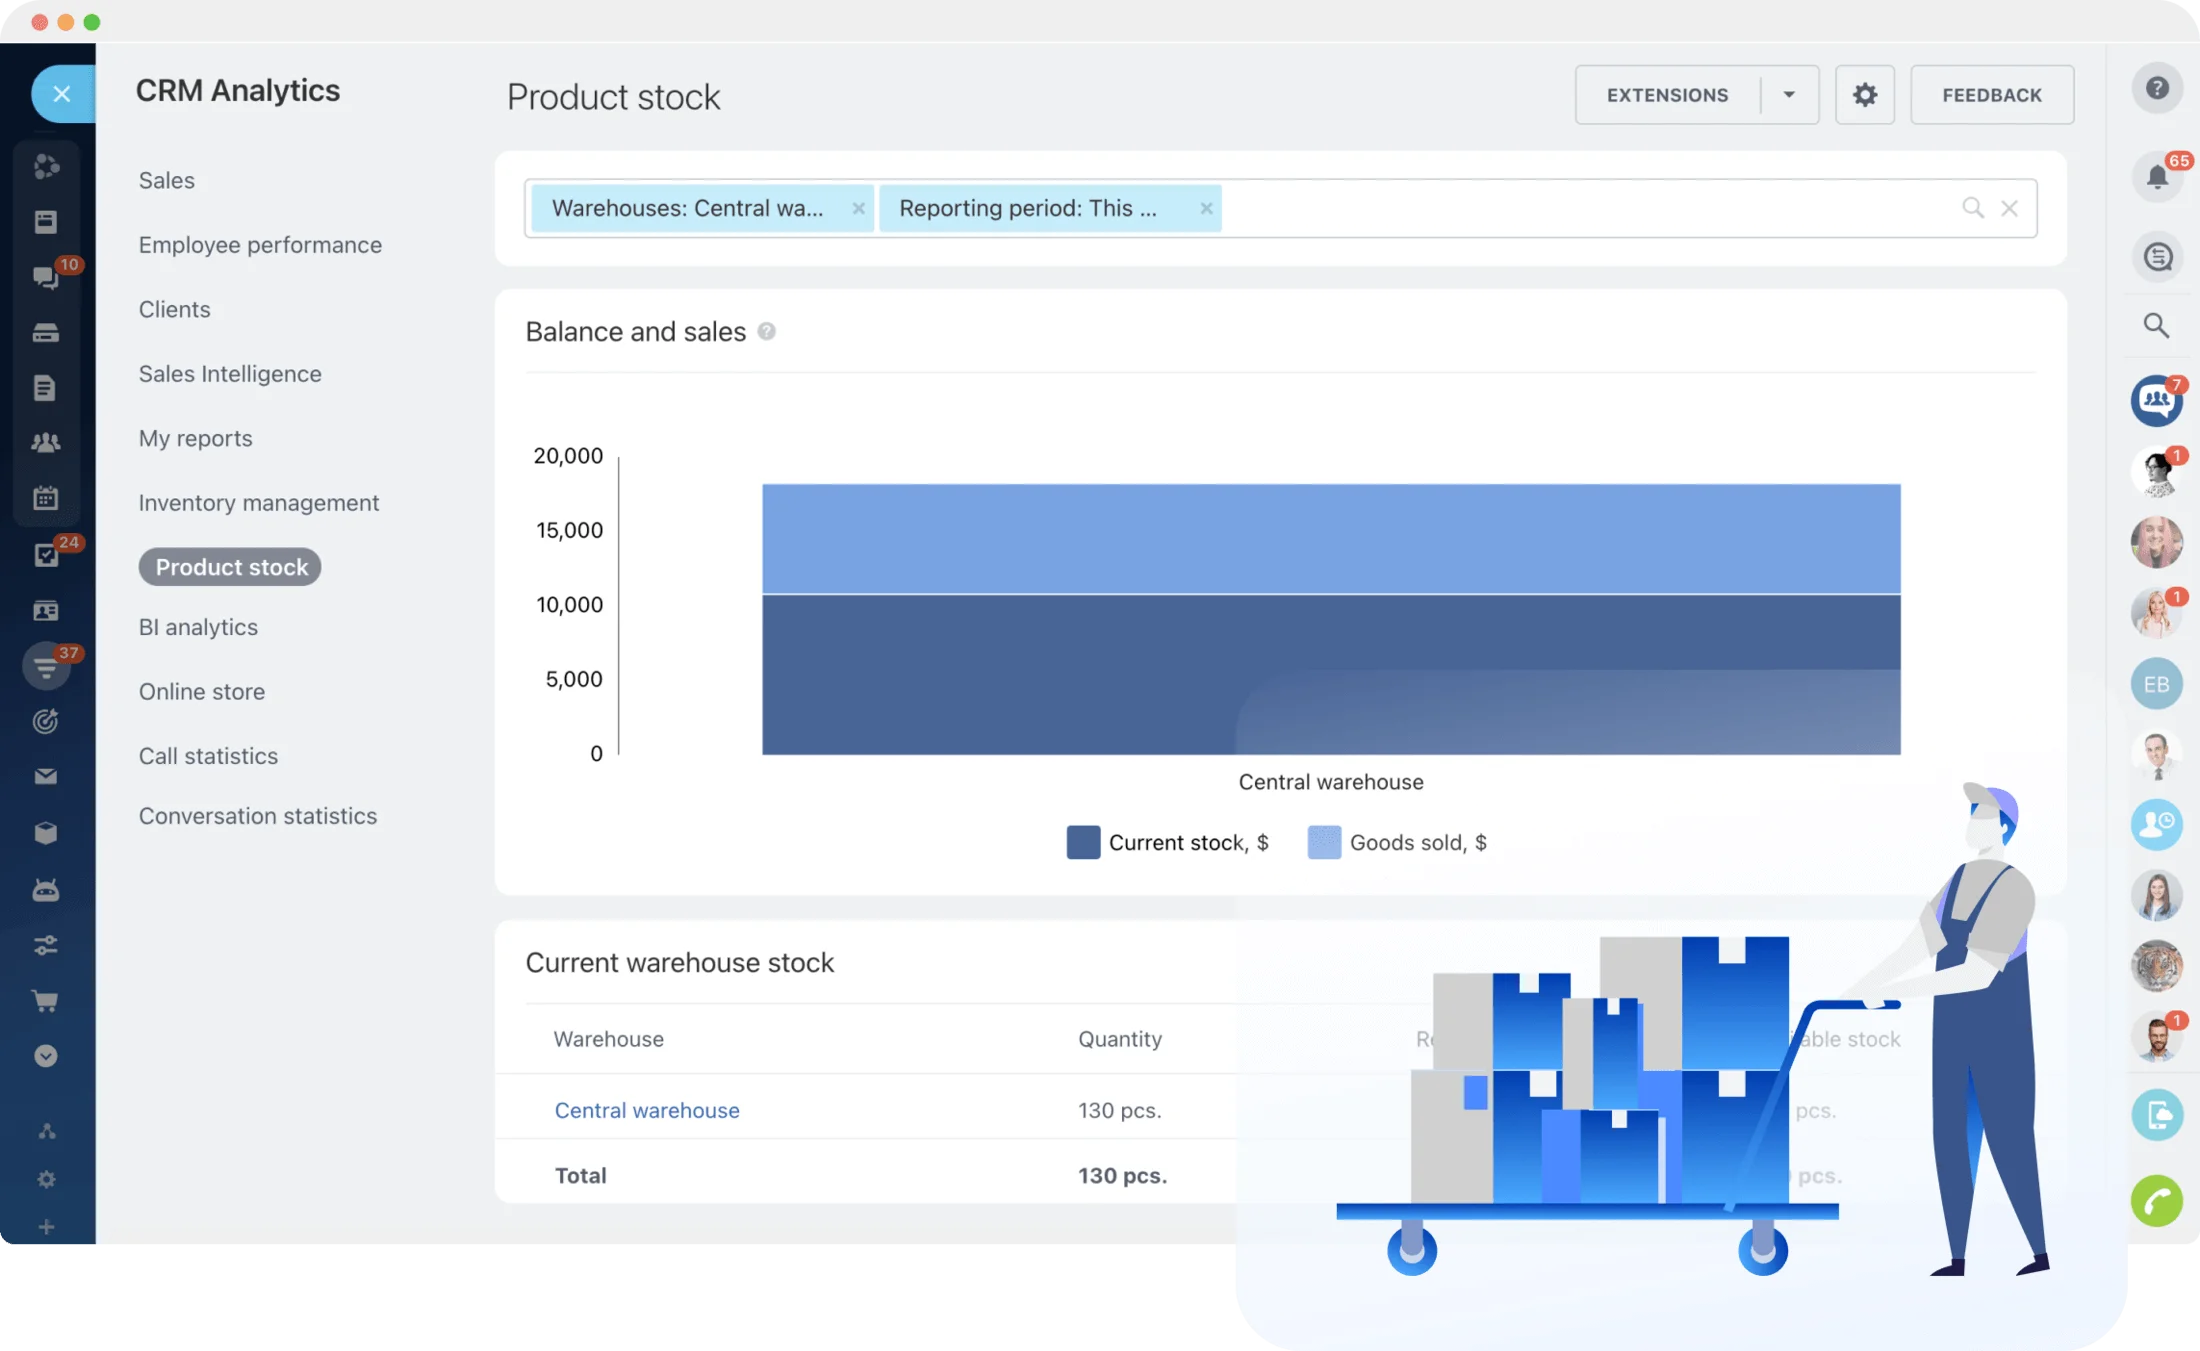Image resolution: width=2200 pixels, height=1351 pixels.
Task: Open the Central warehouse link
Action: (647, 1110)
